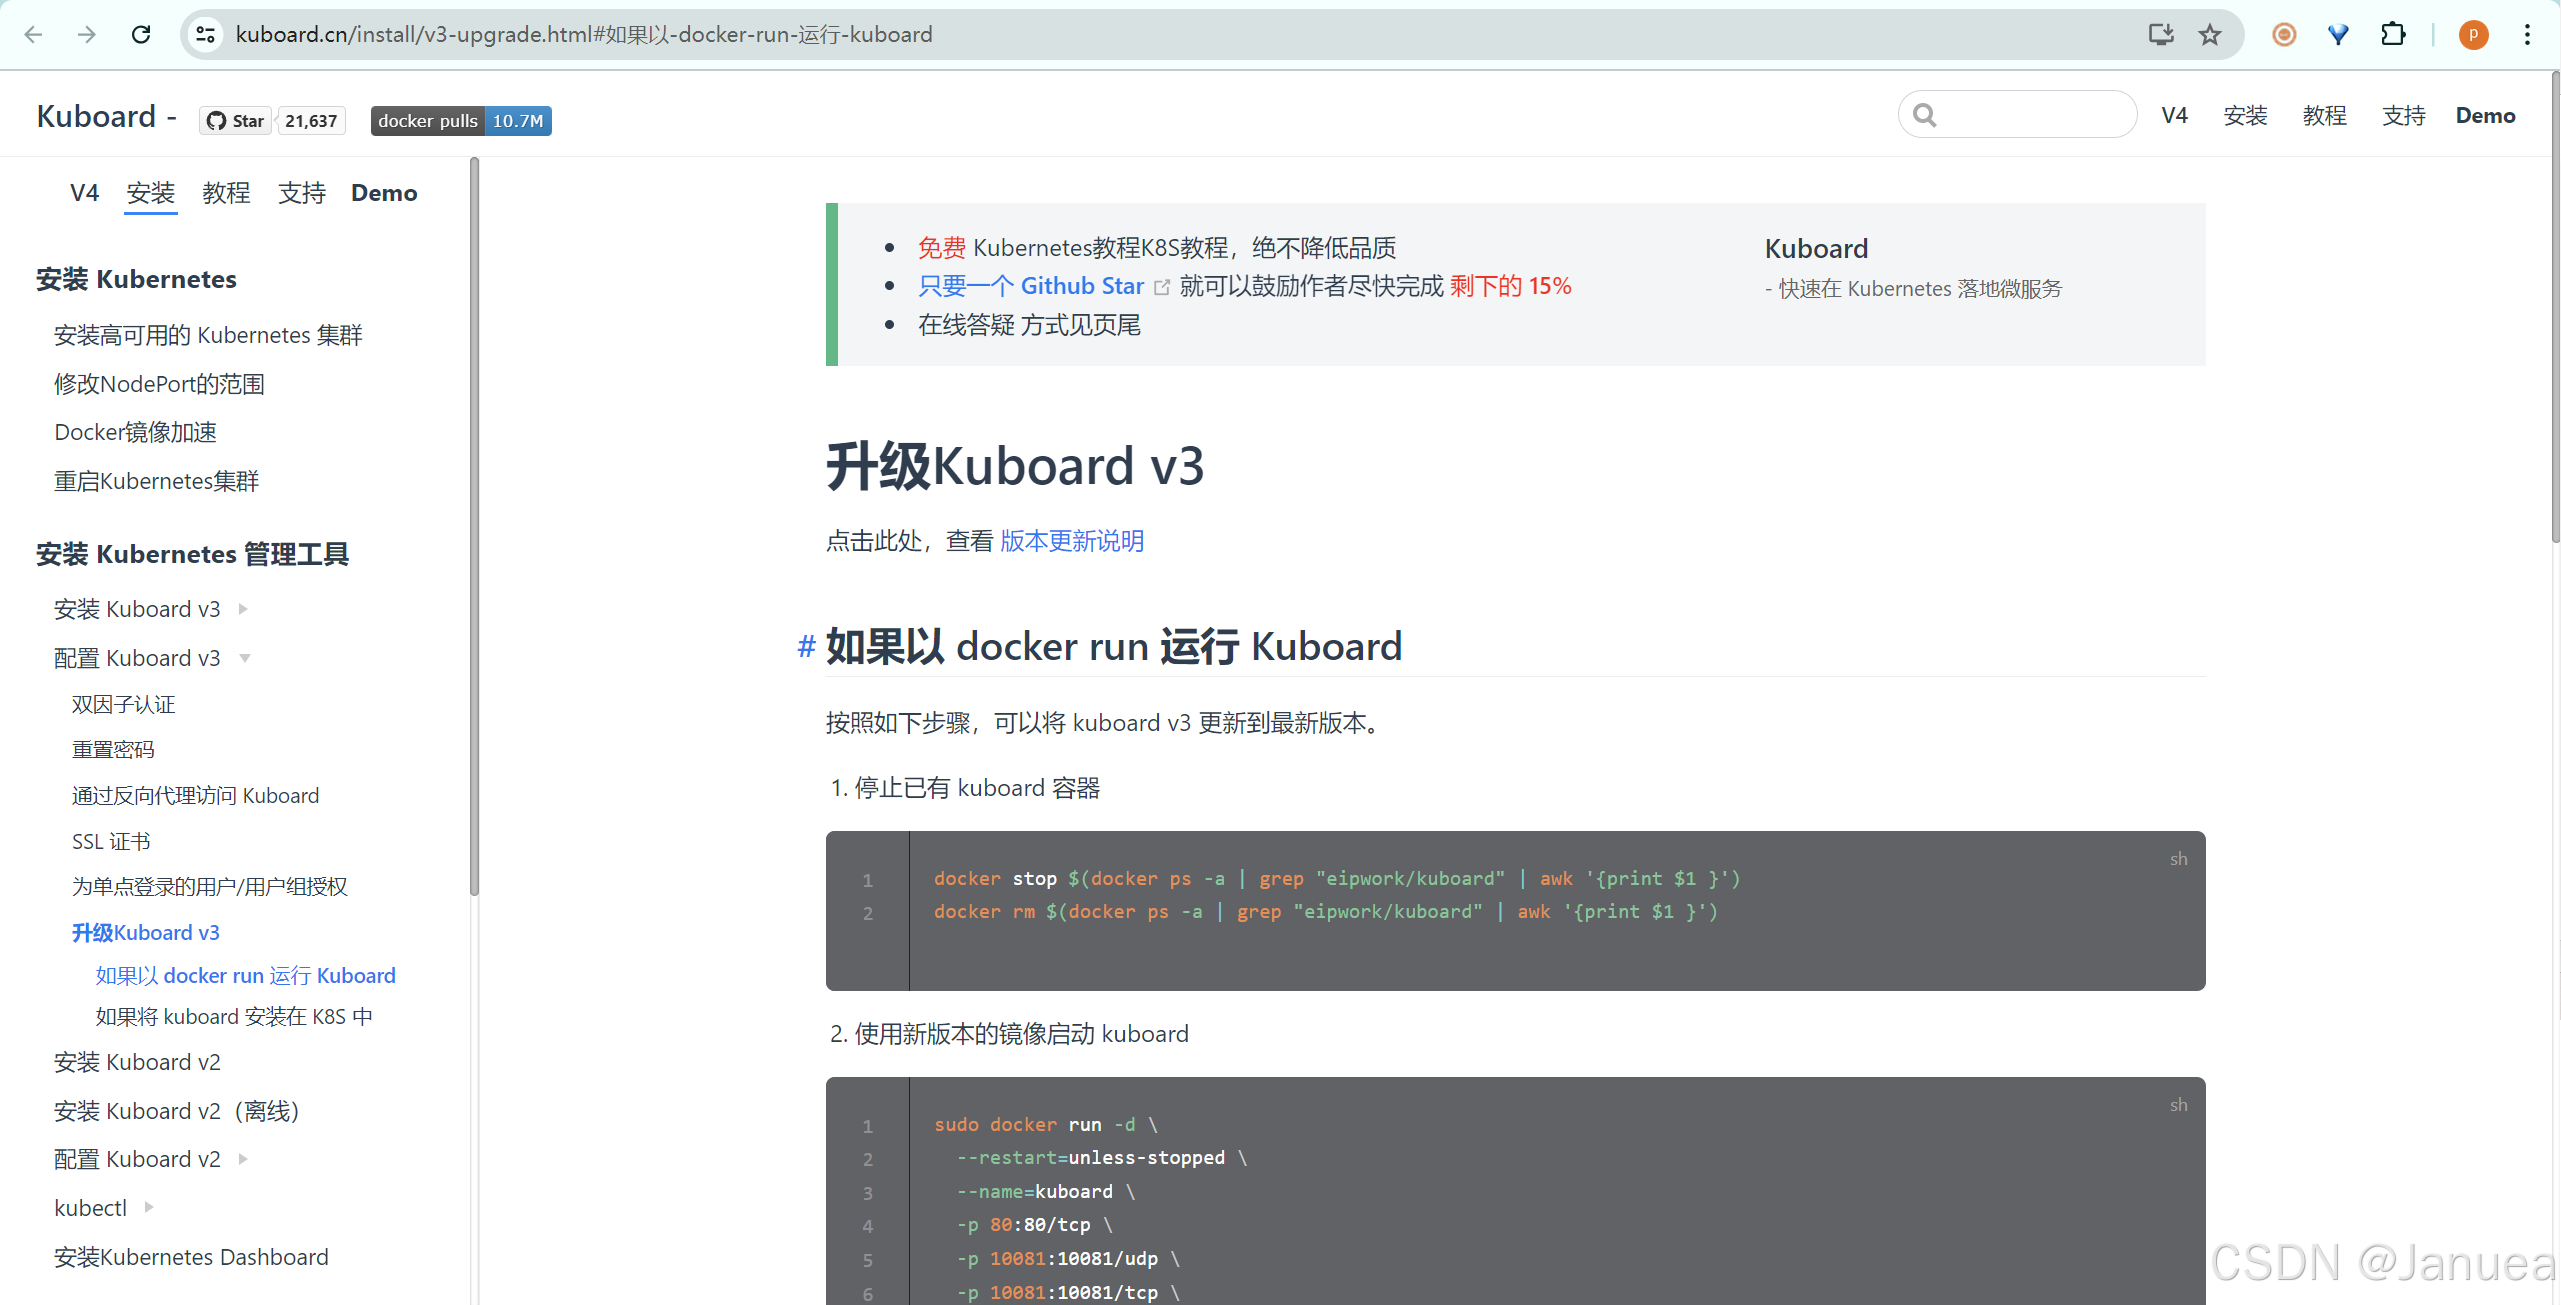The height and width of the screenshot is (1305, 2561).
Task: Click the browser back arrow
Action: (33, 34)
